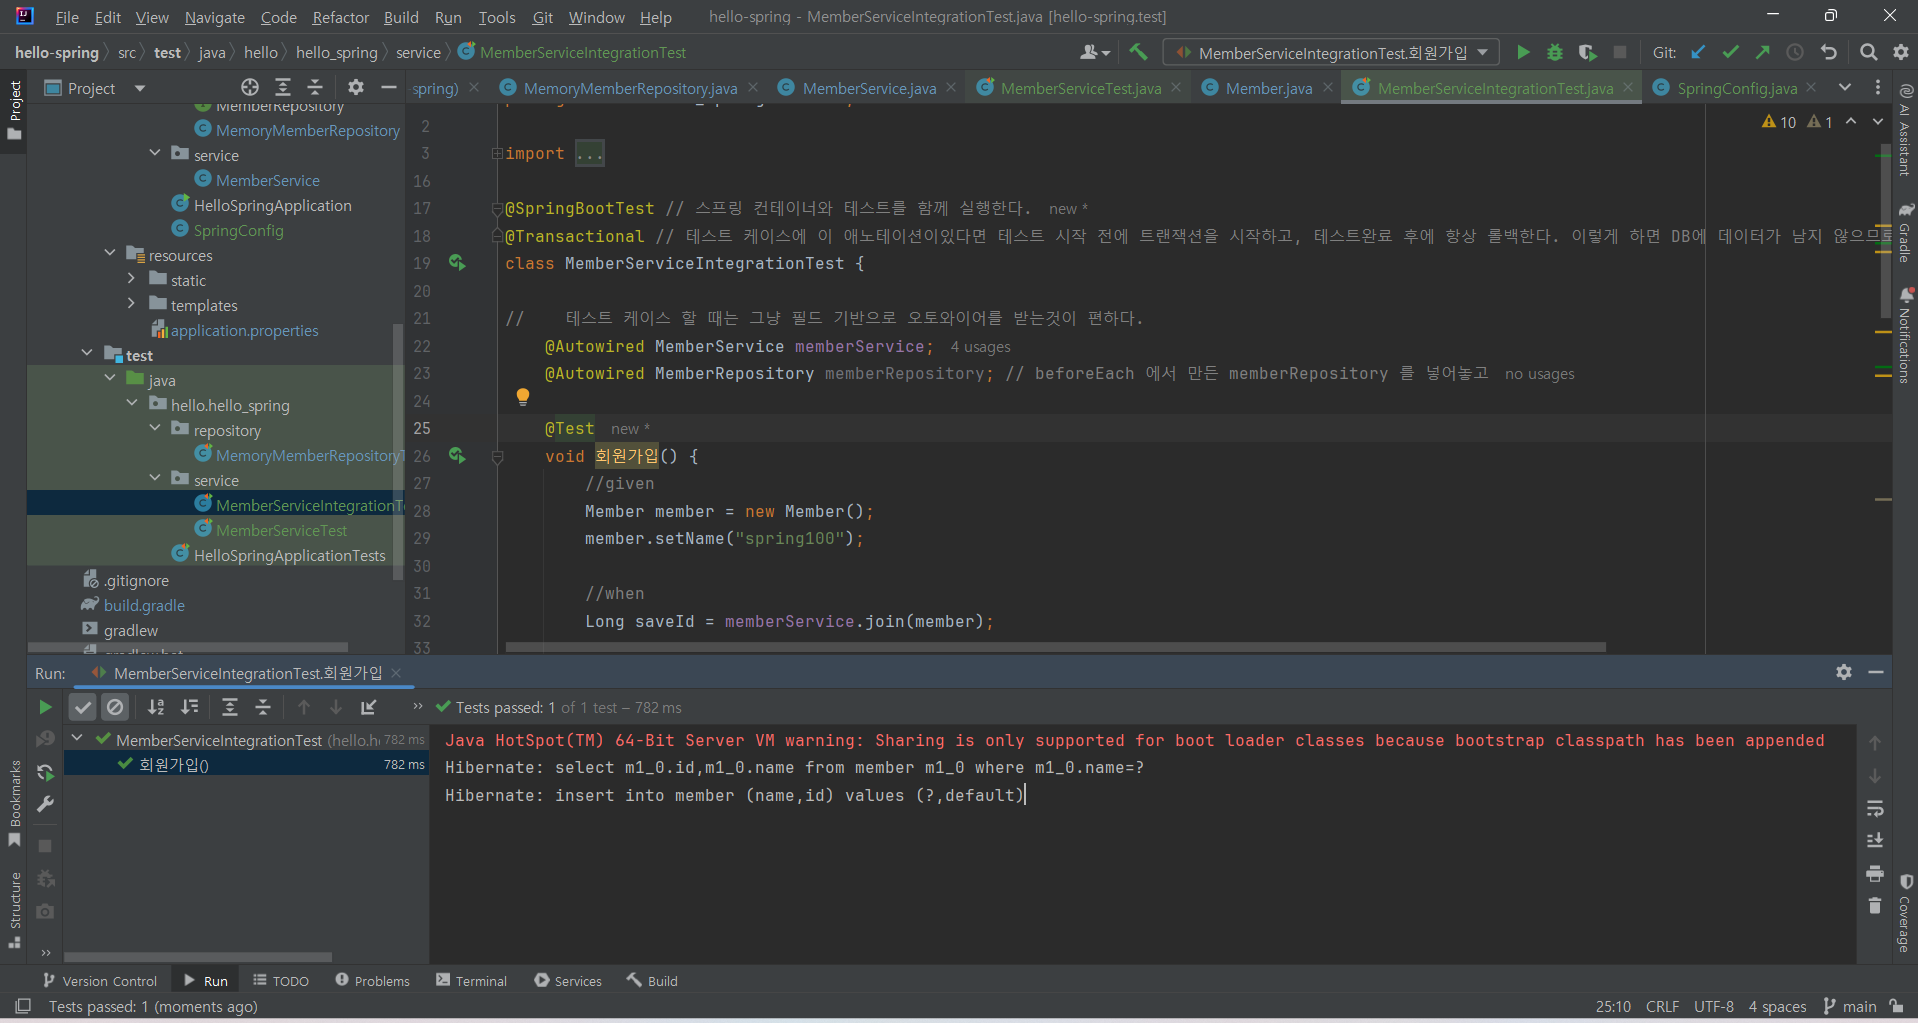Clear console with trash icon

click(x=1875, y=906)
